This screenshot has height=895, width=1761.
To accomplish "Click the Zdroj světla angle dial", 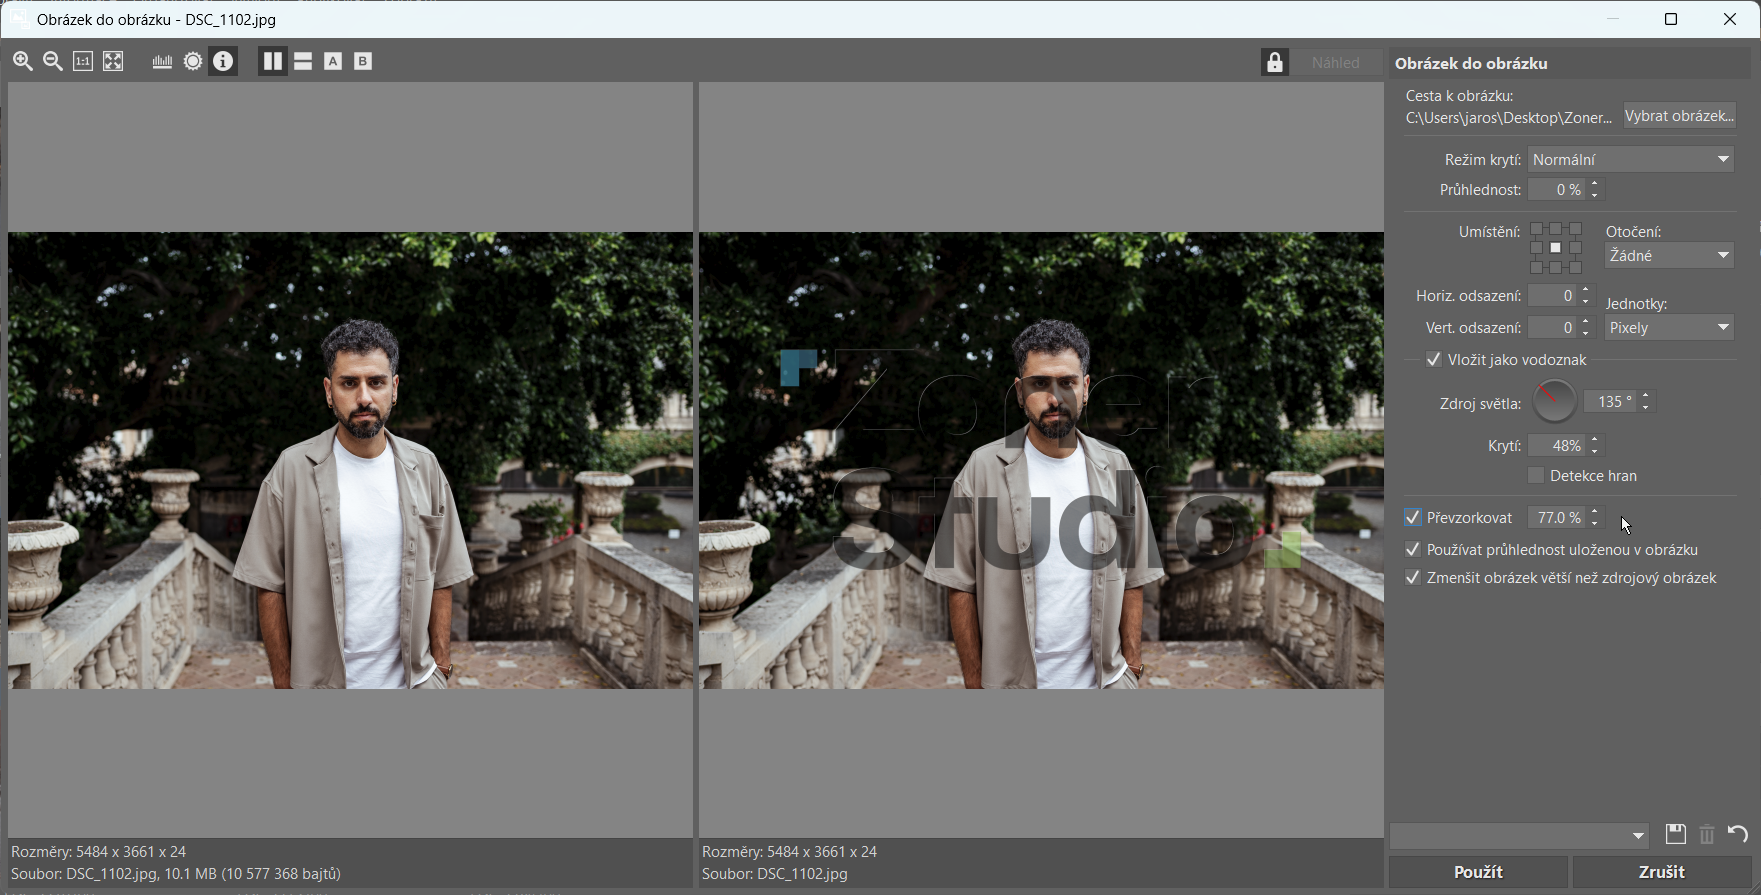I will [x=1554, y=401].
